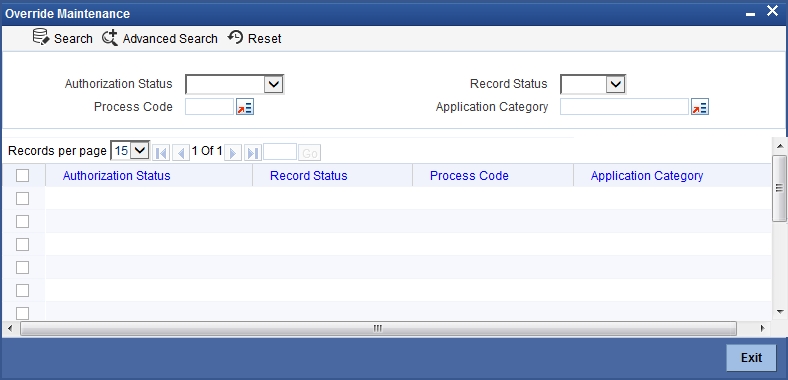
Task: Check the fifth result row checkbox
Action: coord(23,291)
